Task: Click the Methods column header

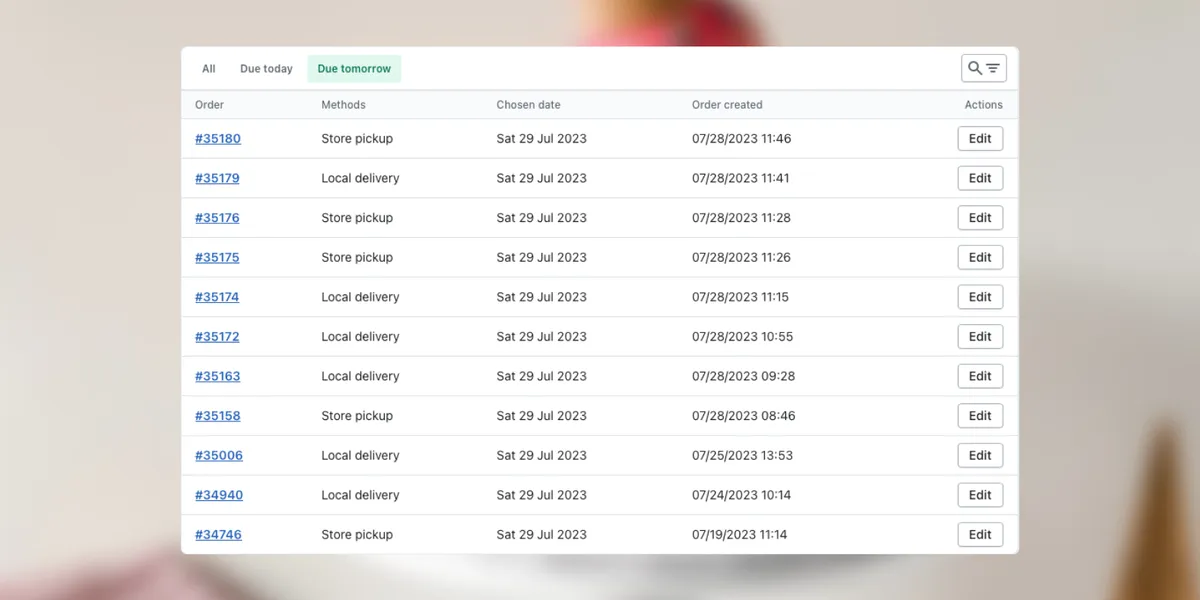Action: [343, 104]
